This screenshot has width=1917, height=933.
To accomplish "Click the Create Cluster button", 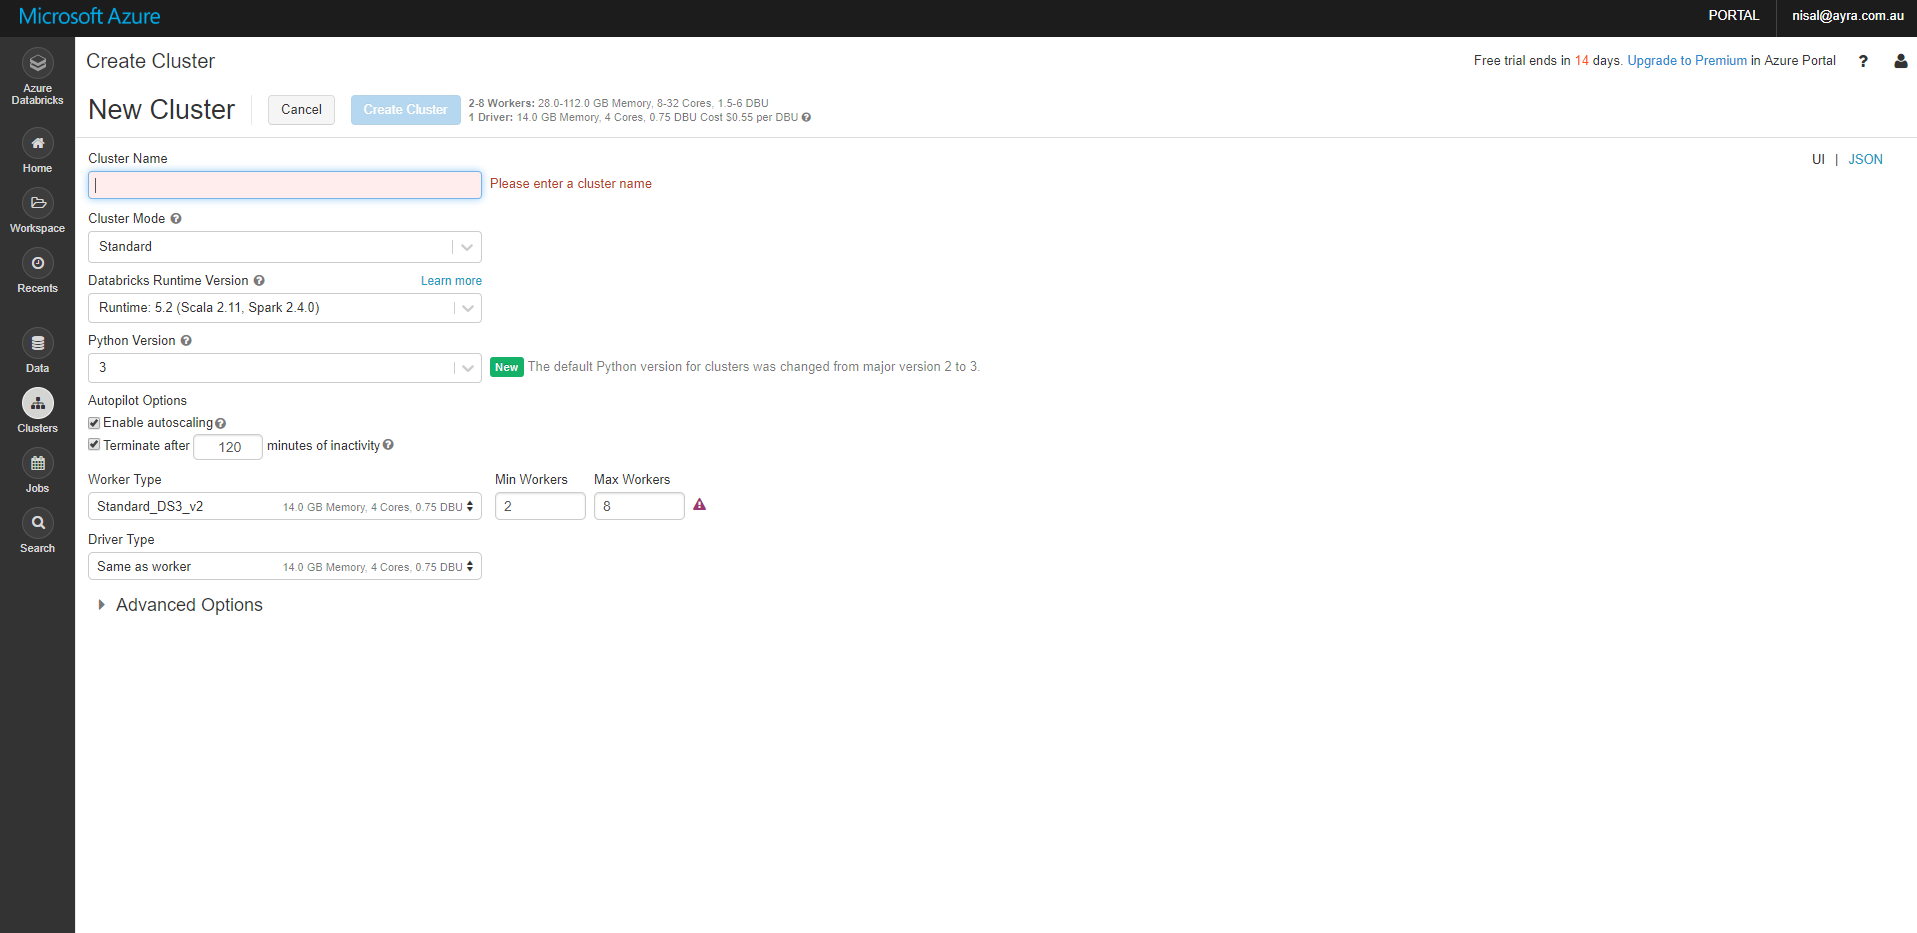I will pos(405,110).
